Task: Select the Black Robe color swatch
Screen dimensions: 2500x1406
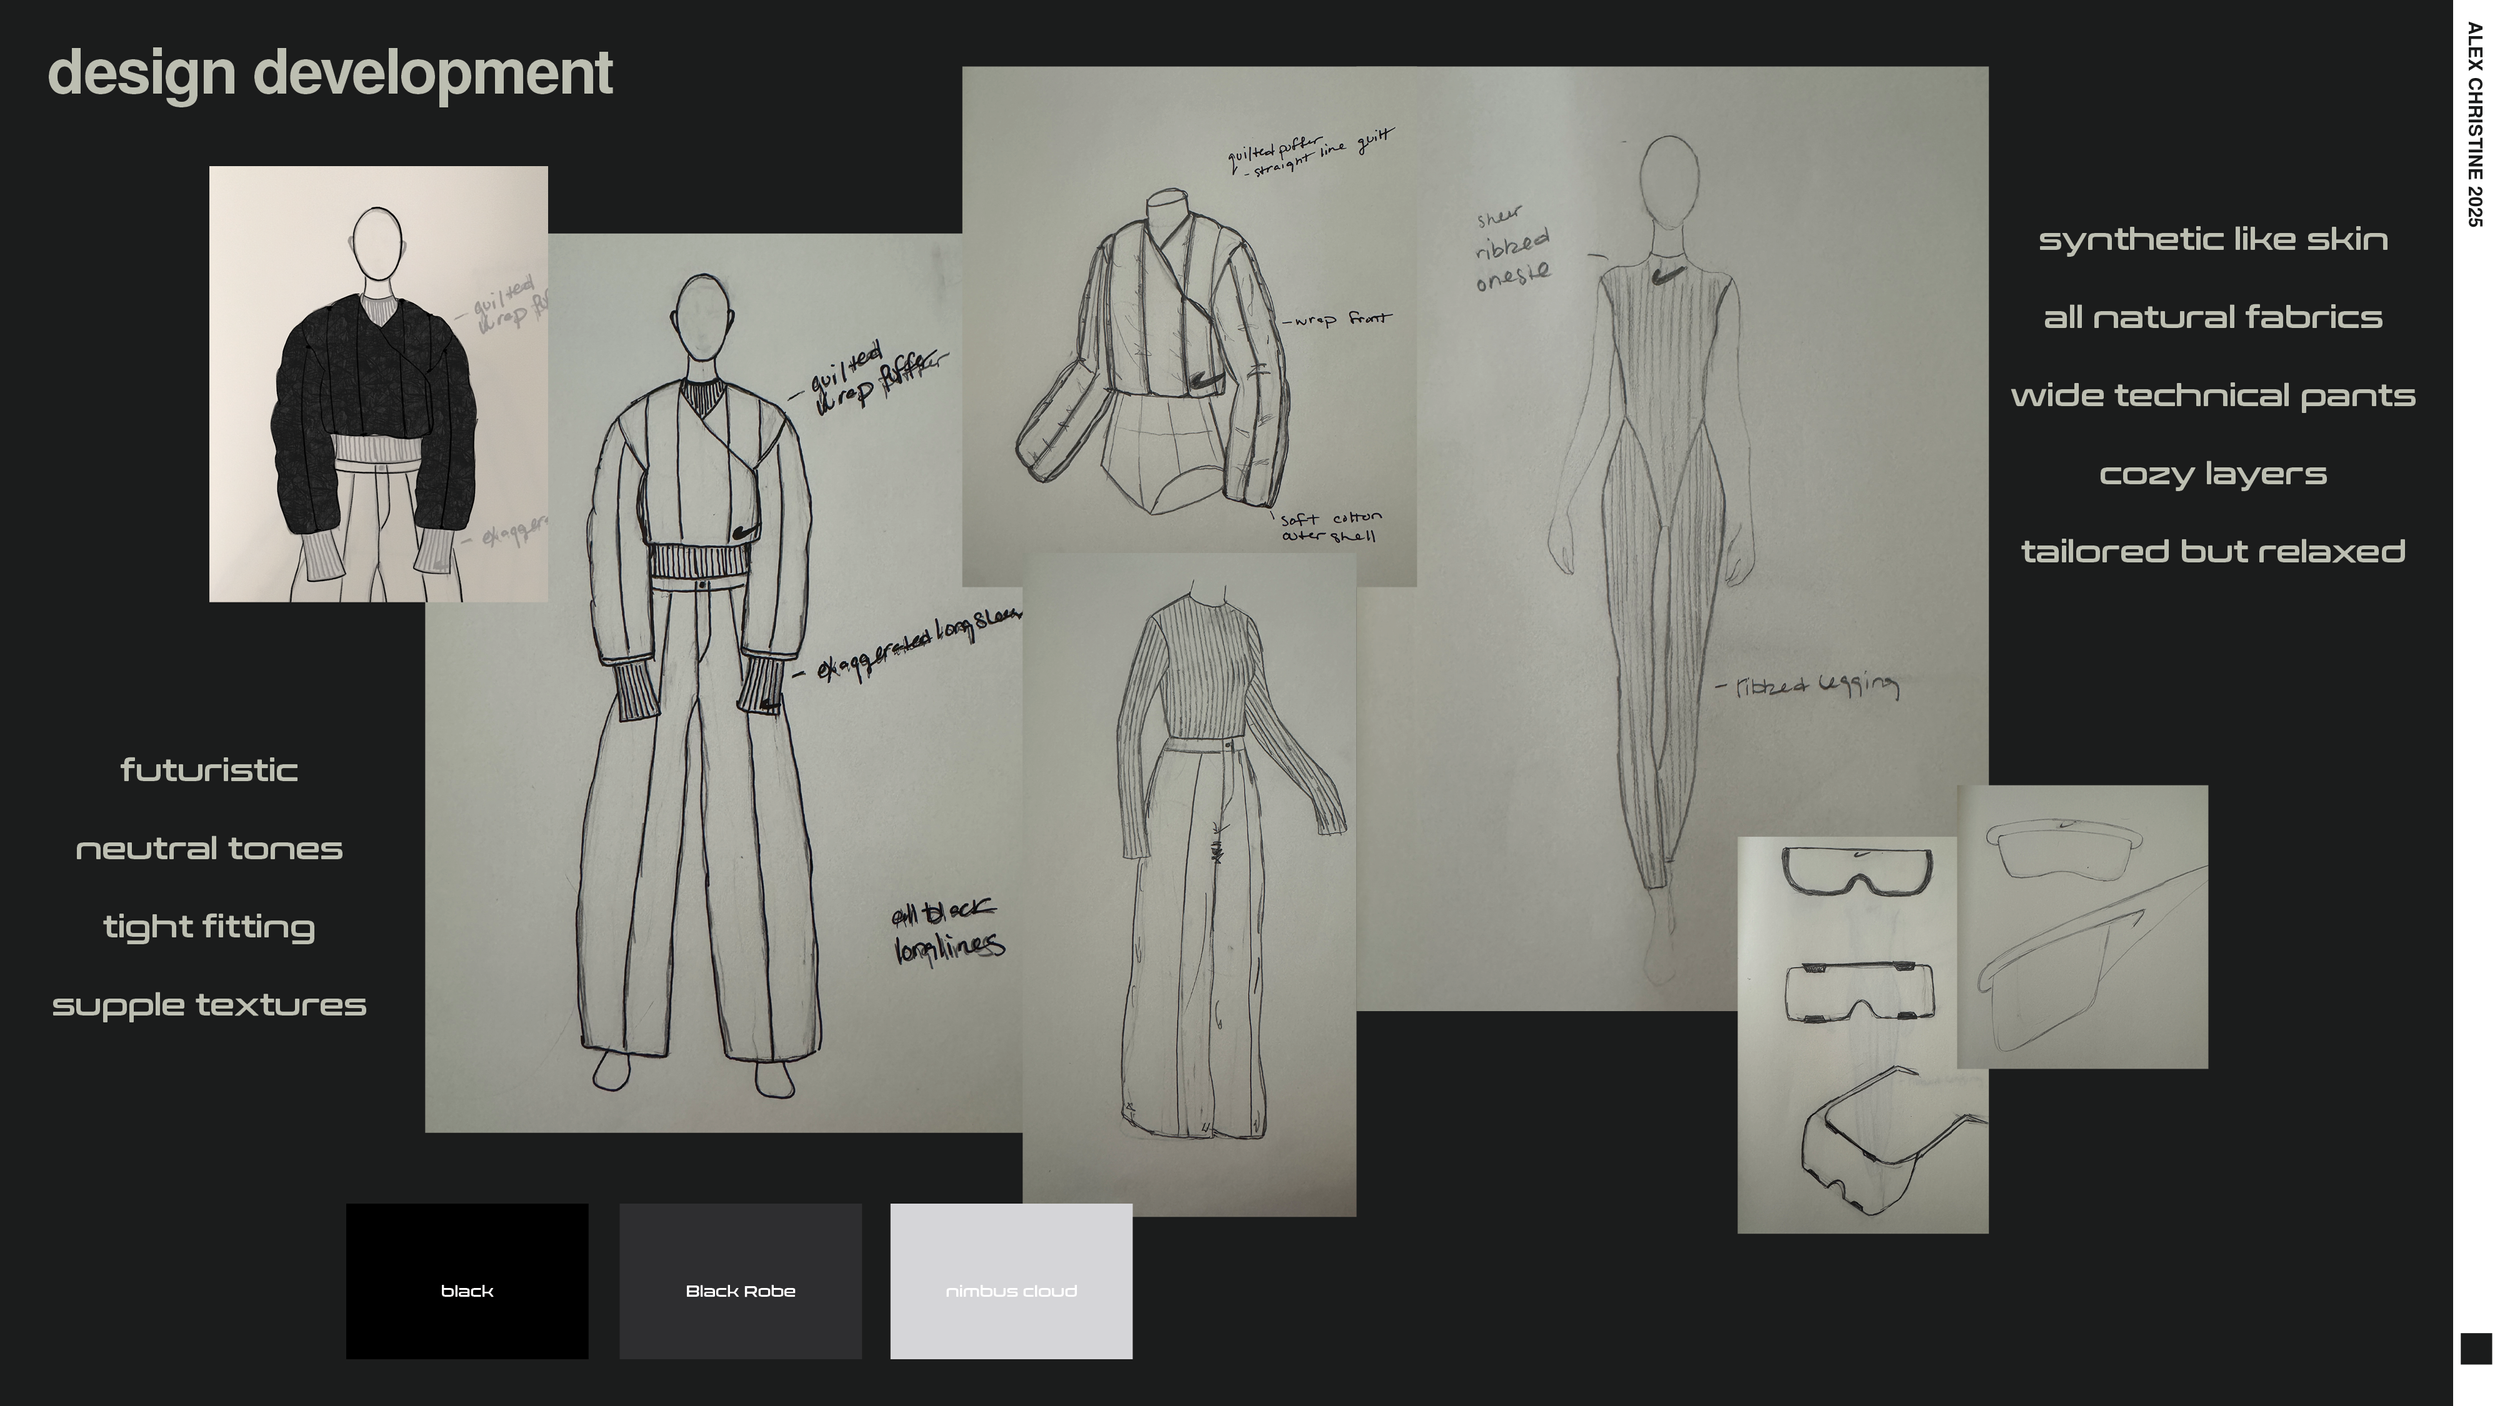Action: point(740,1280)
